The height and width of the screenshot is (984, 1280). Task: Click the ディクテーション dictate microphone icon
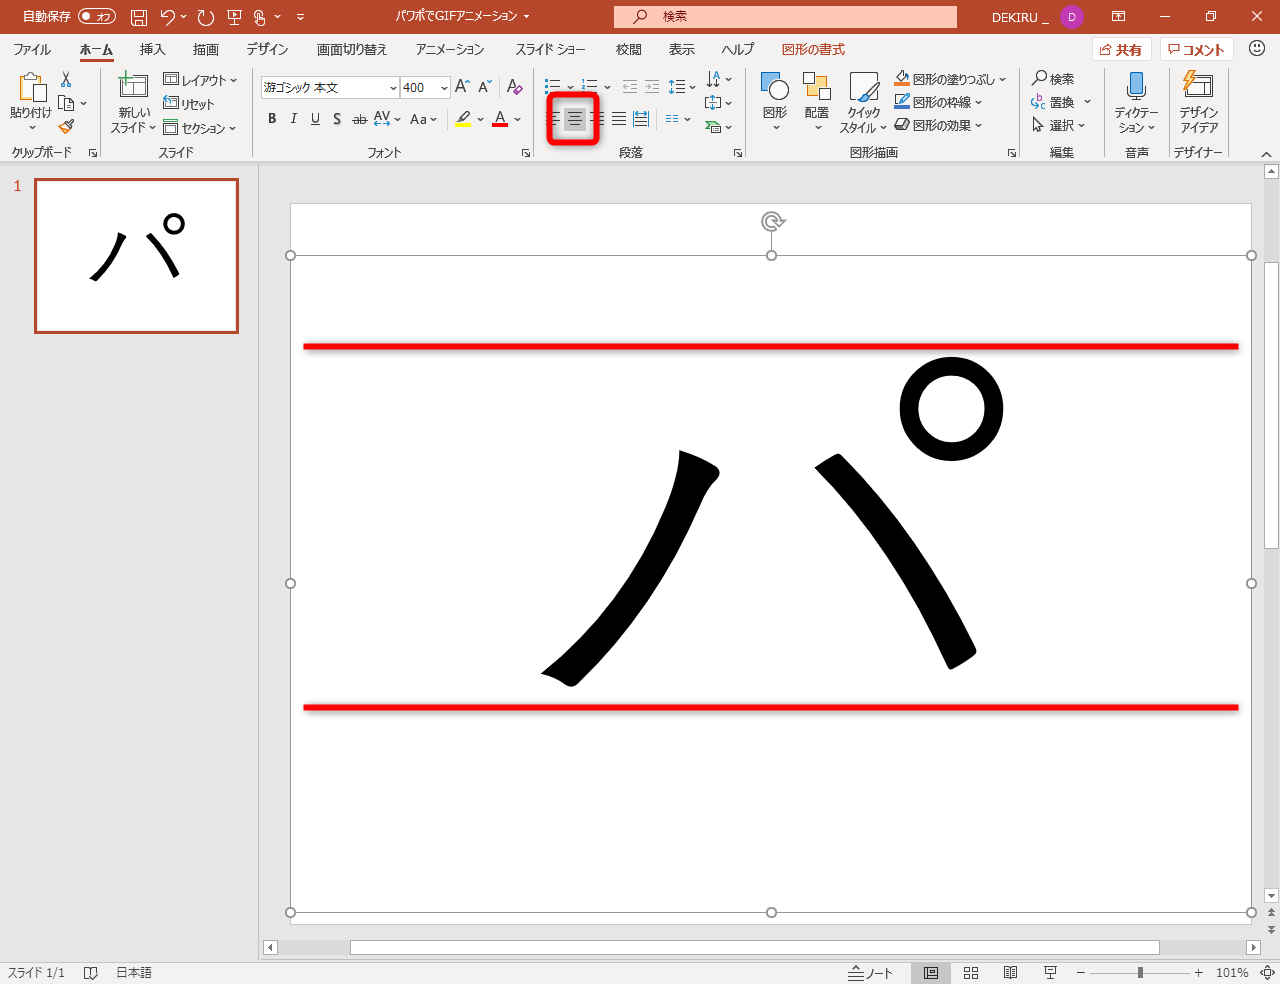tap(1136, 87)
